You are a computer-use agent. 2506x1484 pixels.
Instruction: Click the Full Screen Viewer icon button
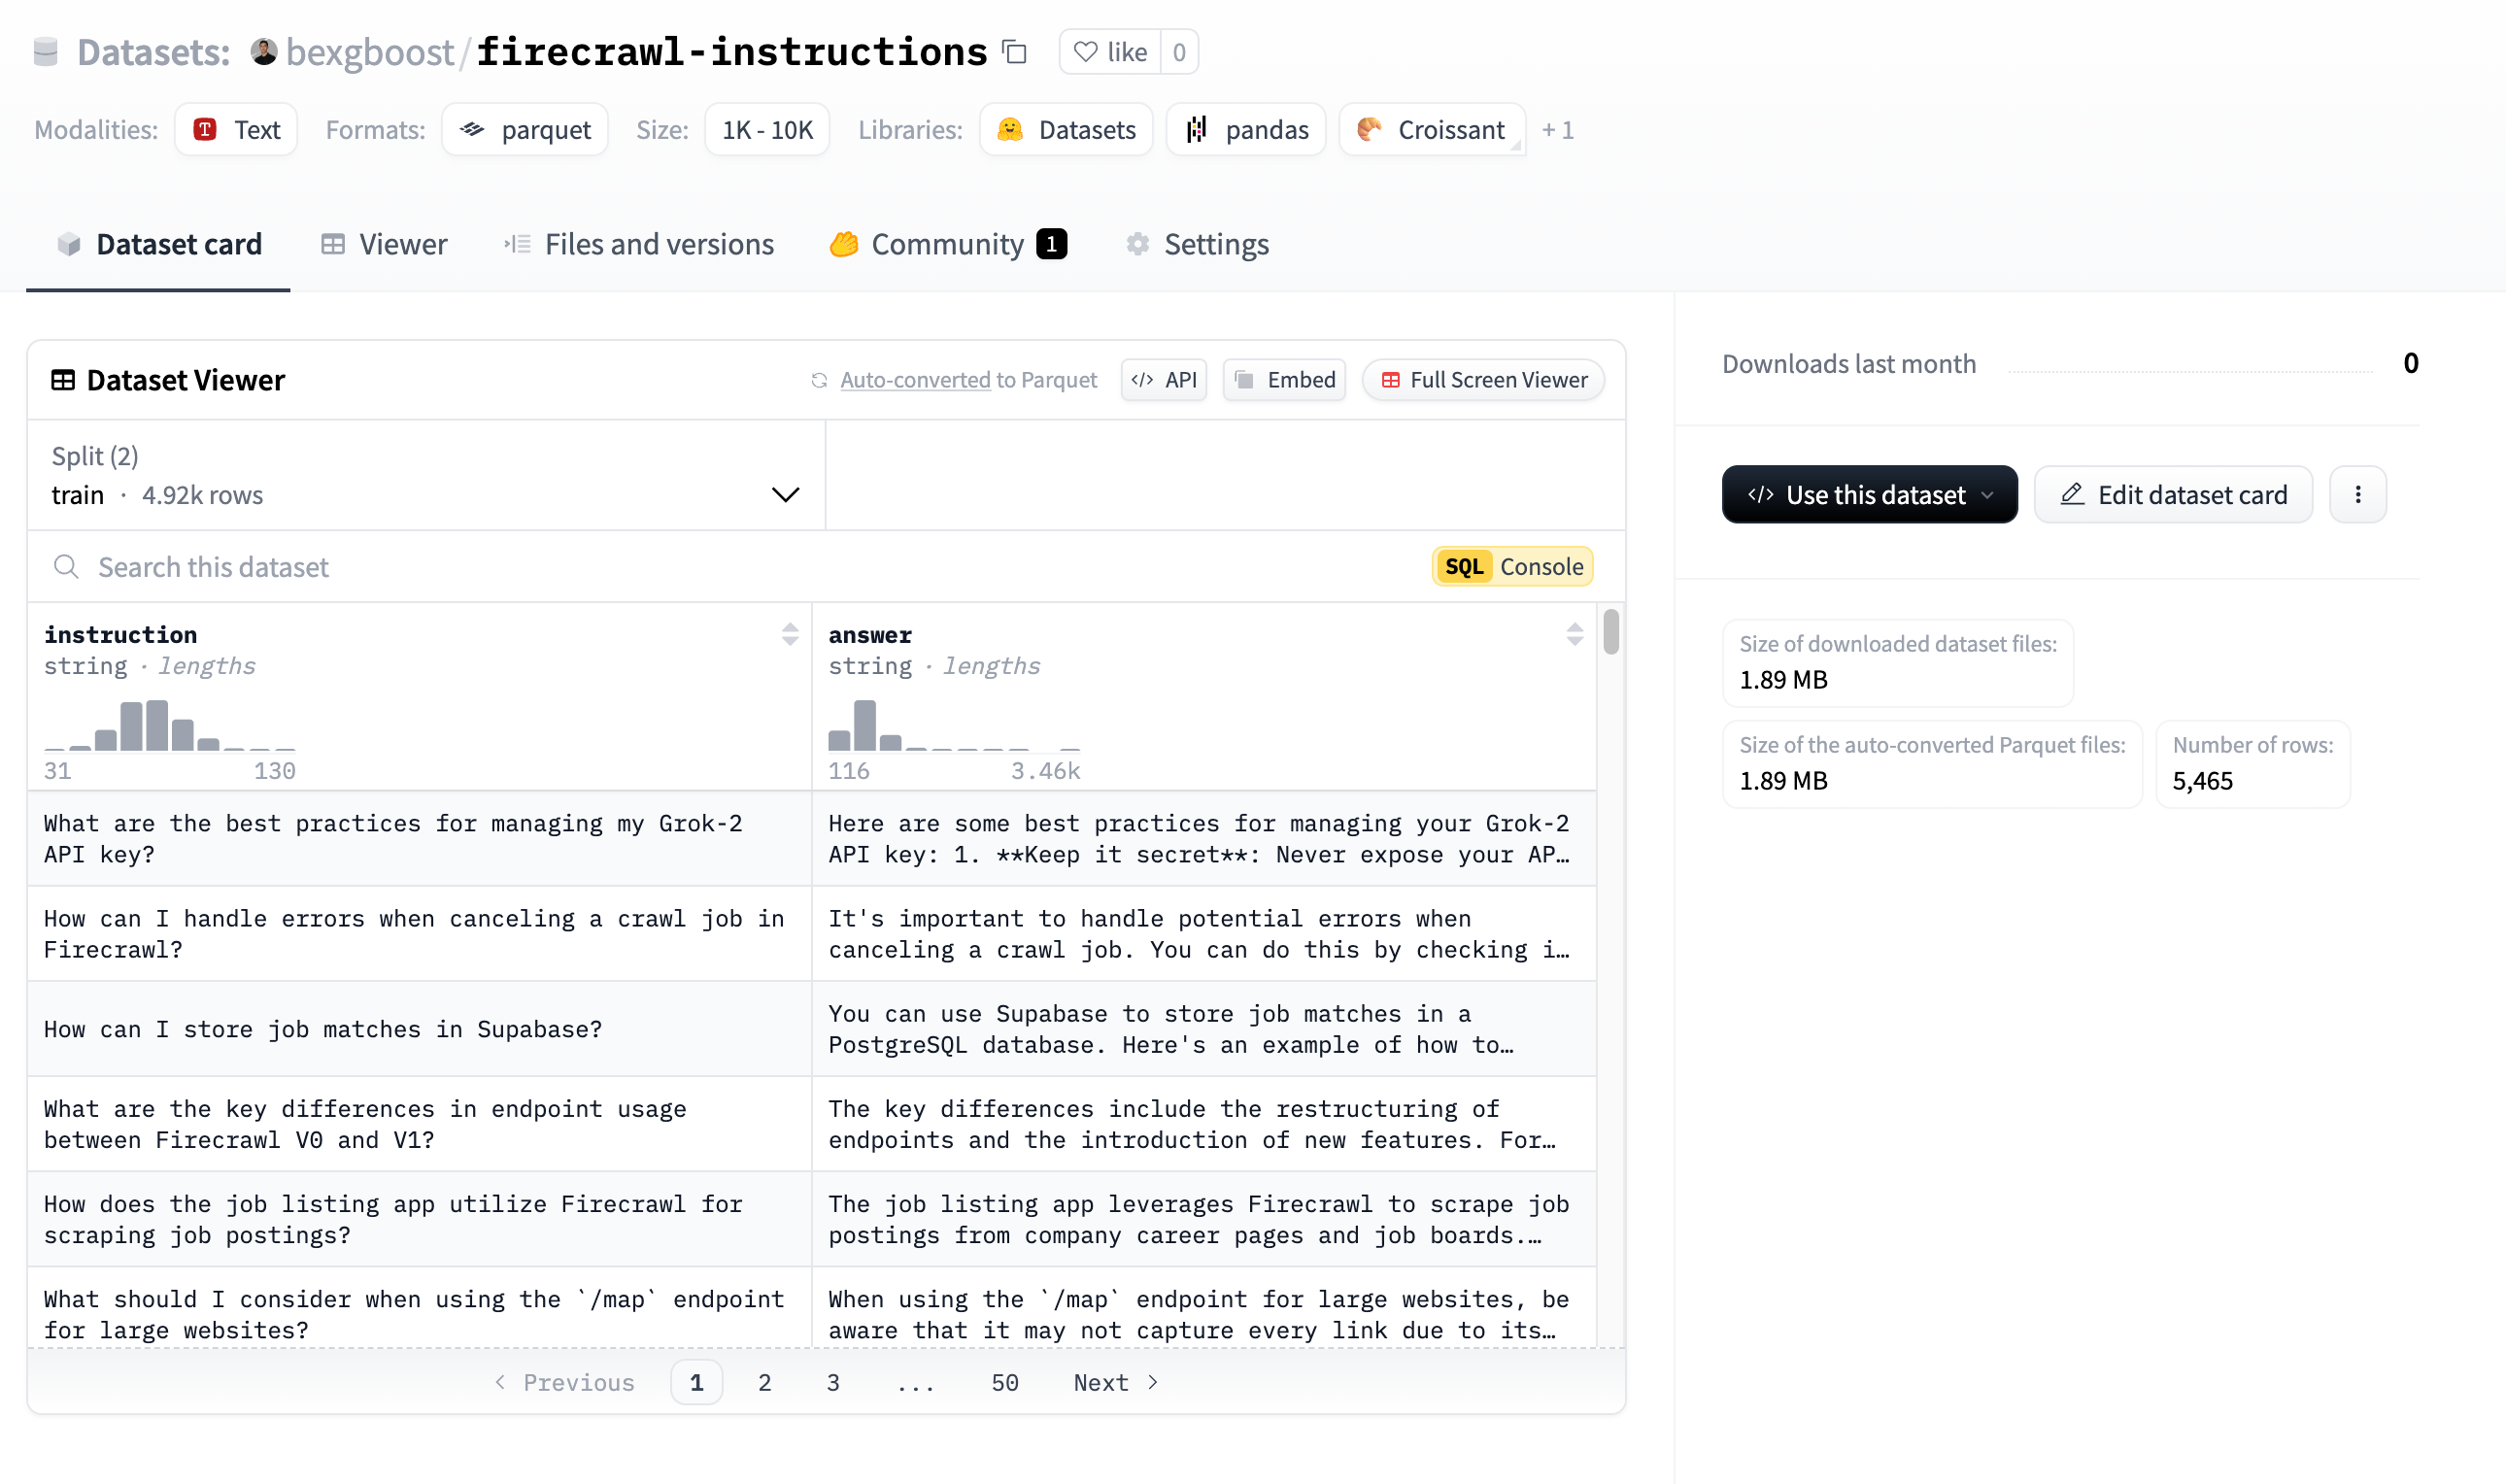[1483, 380]
